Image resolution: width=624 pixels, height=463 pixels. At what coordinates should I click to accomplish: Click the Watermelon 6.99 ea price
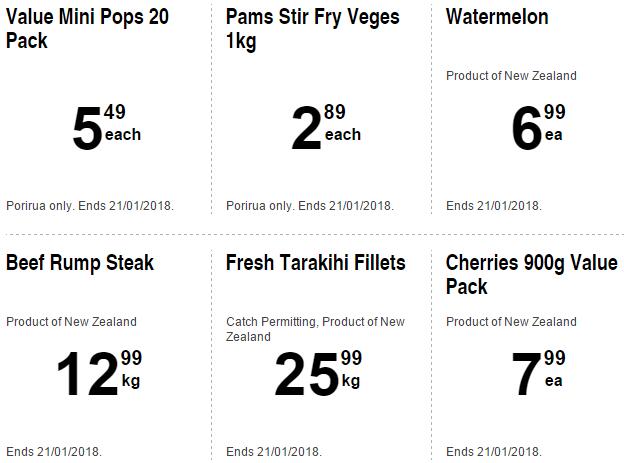(x=538, y=128)
